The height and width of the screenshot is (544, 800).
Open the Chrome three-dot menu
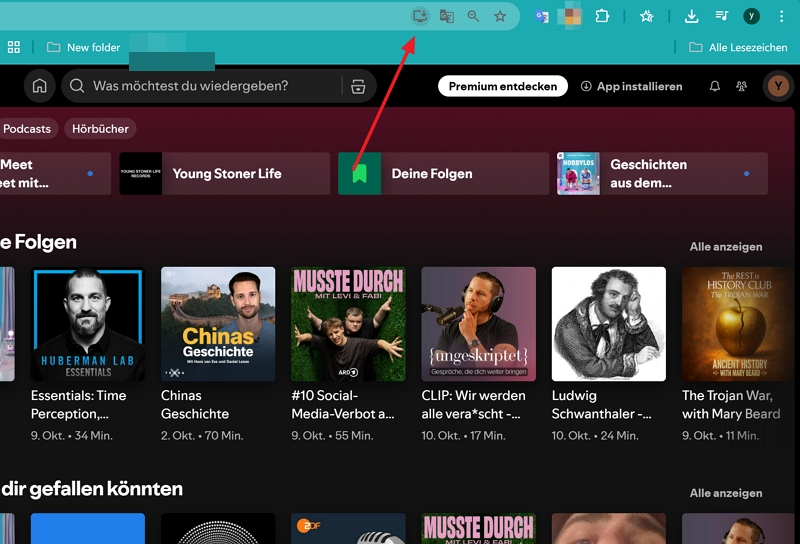tap(781, 16)
